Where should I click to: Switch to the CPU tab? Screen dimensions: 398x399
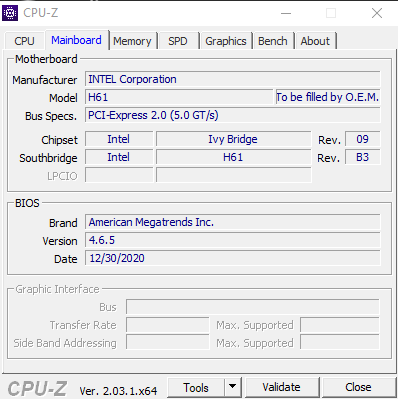(24, 41)
